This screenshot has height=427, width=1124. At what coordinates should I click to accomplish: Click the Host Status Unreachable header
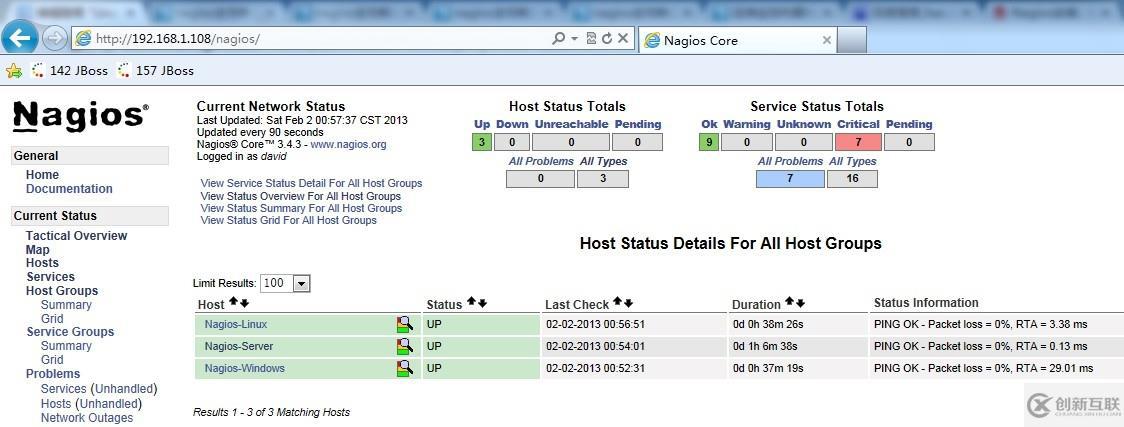(x=571, y=124)
